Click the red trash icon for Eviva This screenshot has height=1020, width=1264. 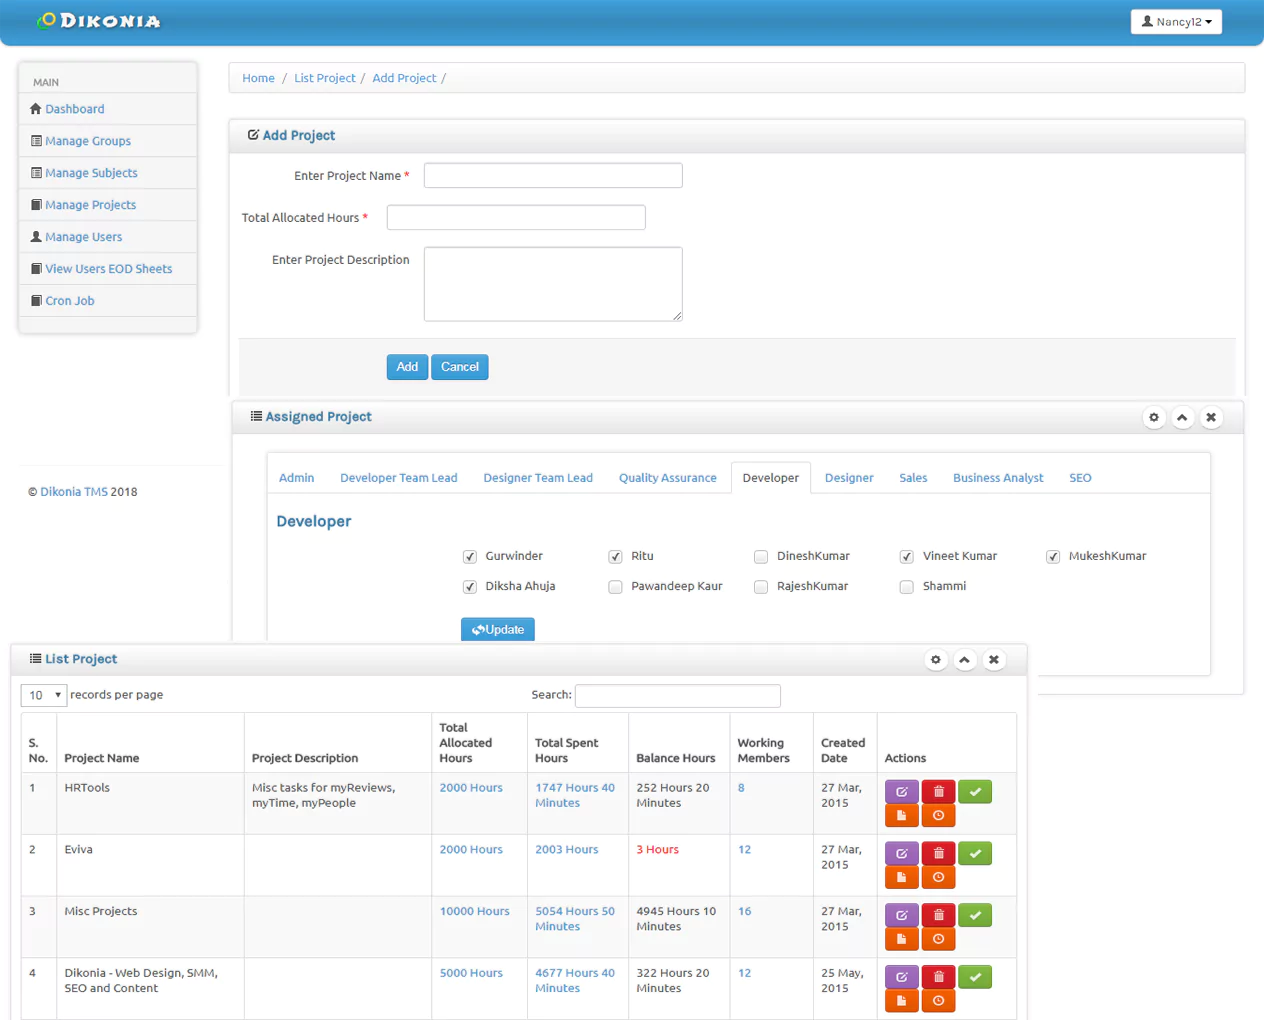[x=938, y=854]
